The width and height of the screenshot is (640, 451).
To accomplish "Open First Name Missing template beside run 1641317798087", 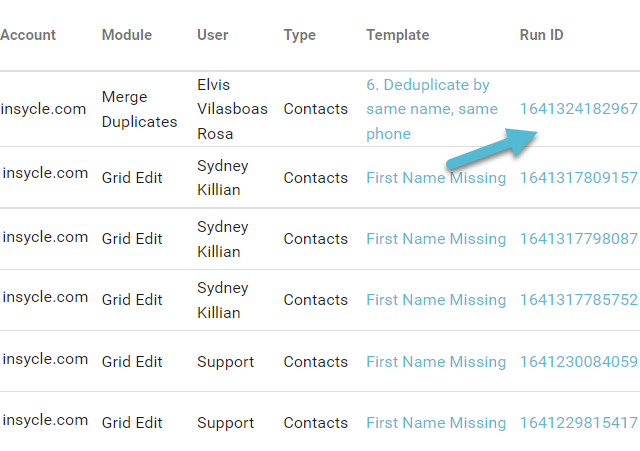I will click(x=436, y=239).
